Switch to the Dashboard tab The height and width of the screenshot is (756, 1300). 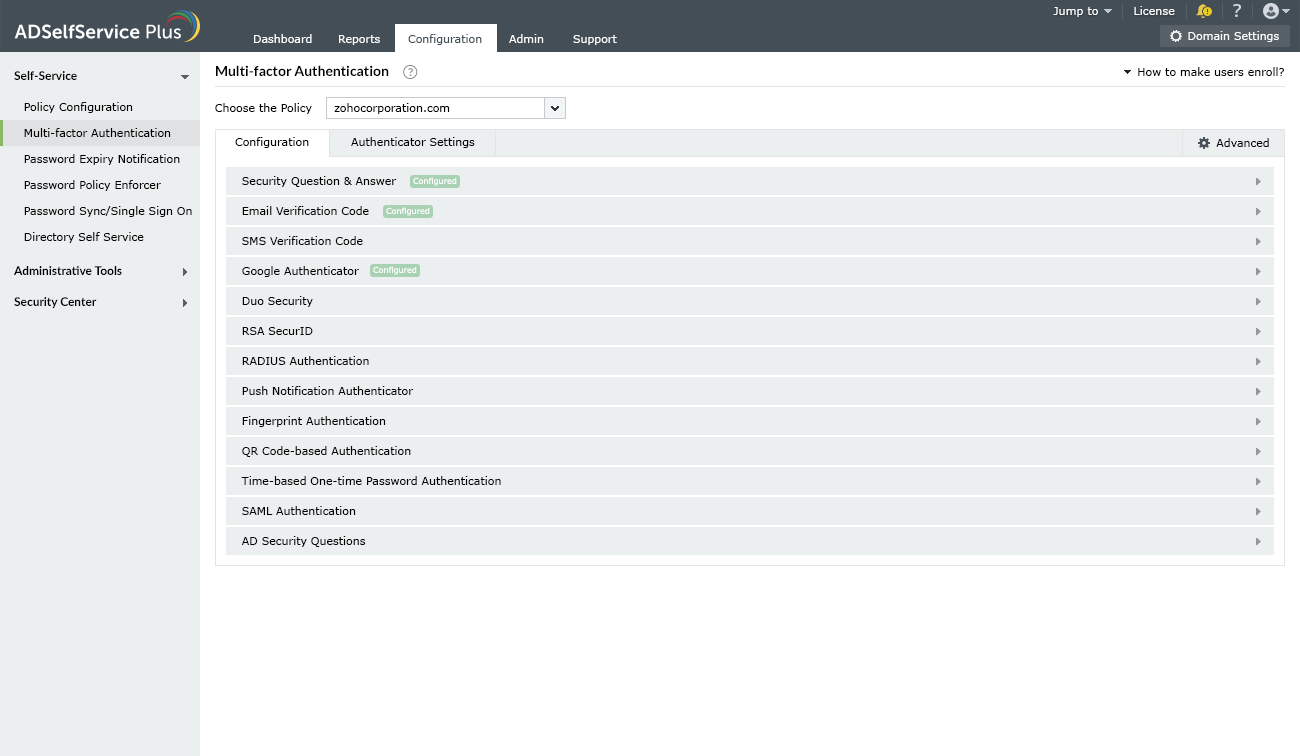point(282,39)
